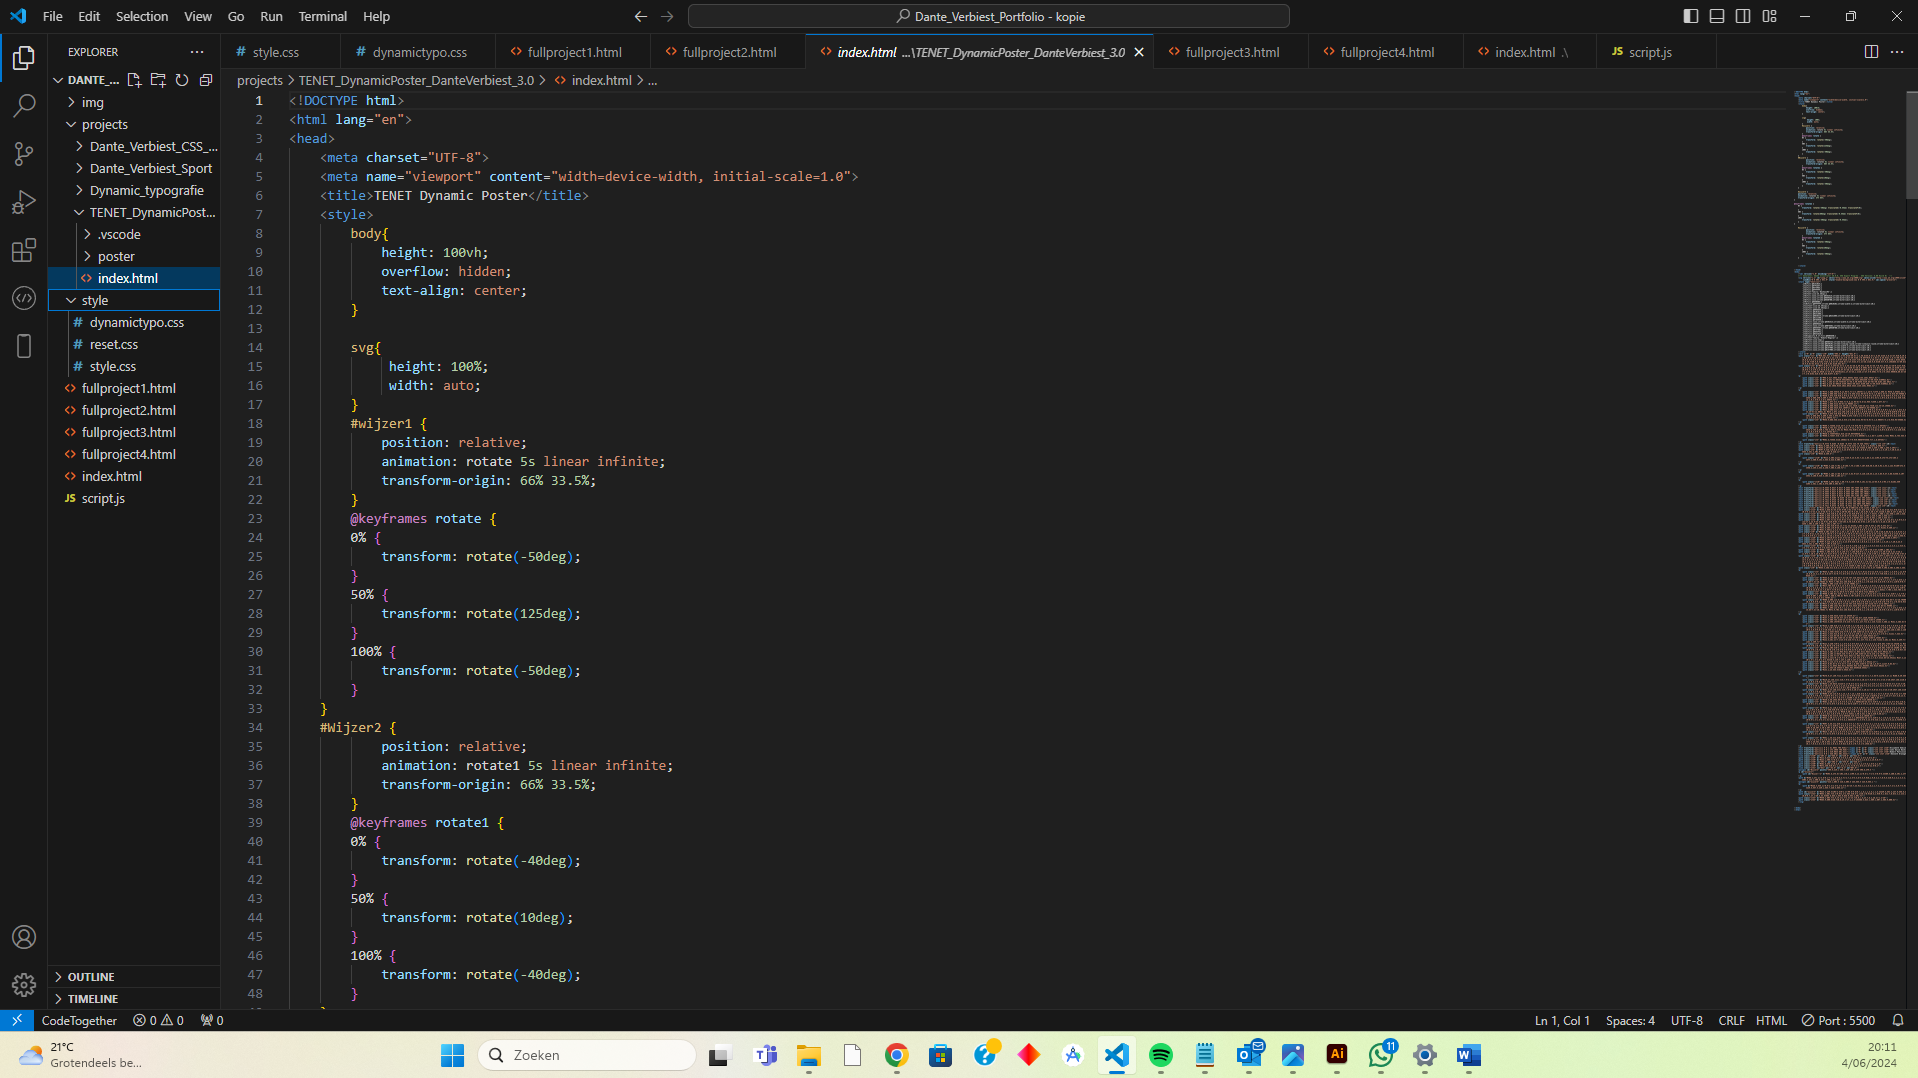Toggle secondary side bar visibility
The height and width of the screenshot is (1078, 1918).
click(x=1743, y=16)
